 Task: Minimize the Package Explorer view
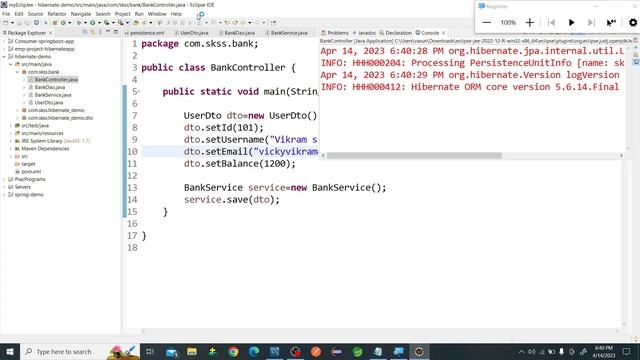[108, 32]
